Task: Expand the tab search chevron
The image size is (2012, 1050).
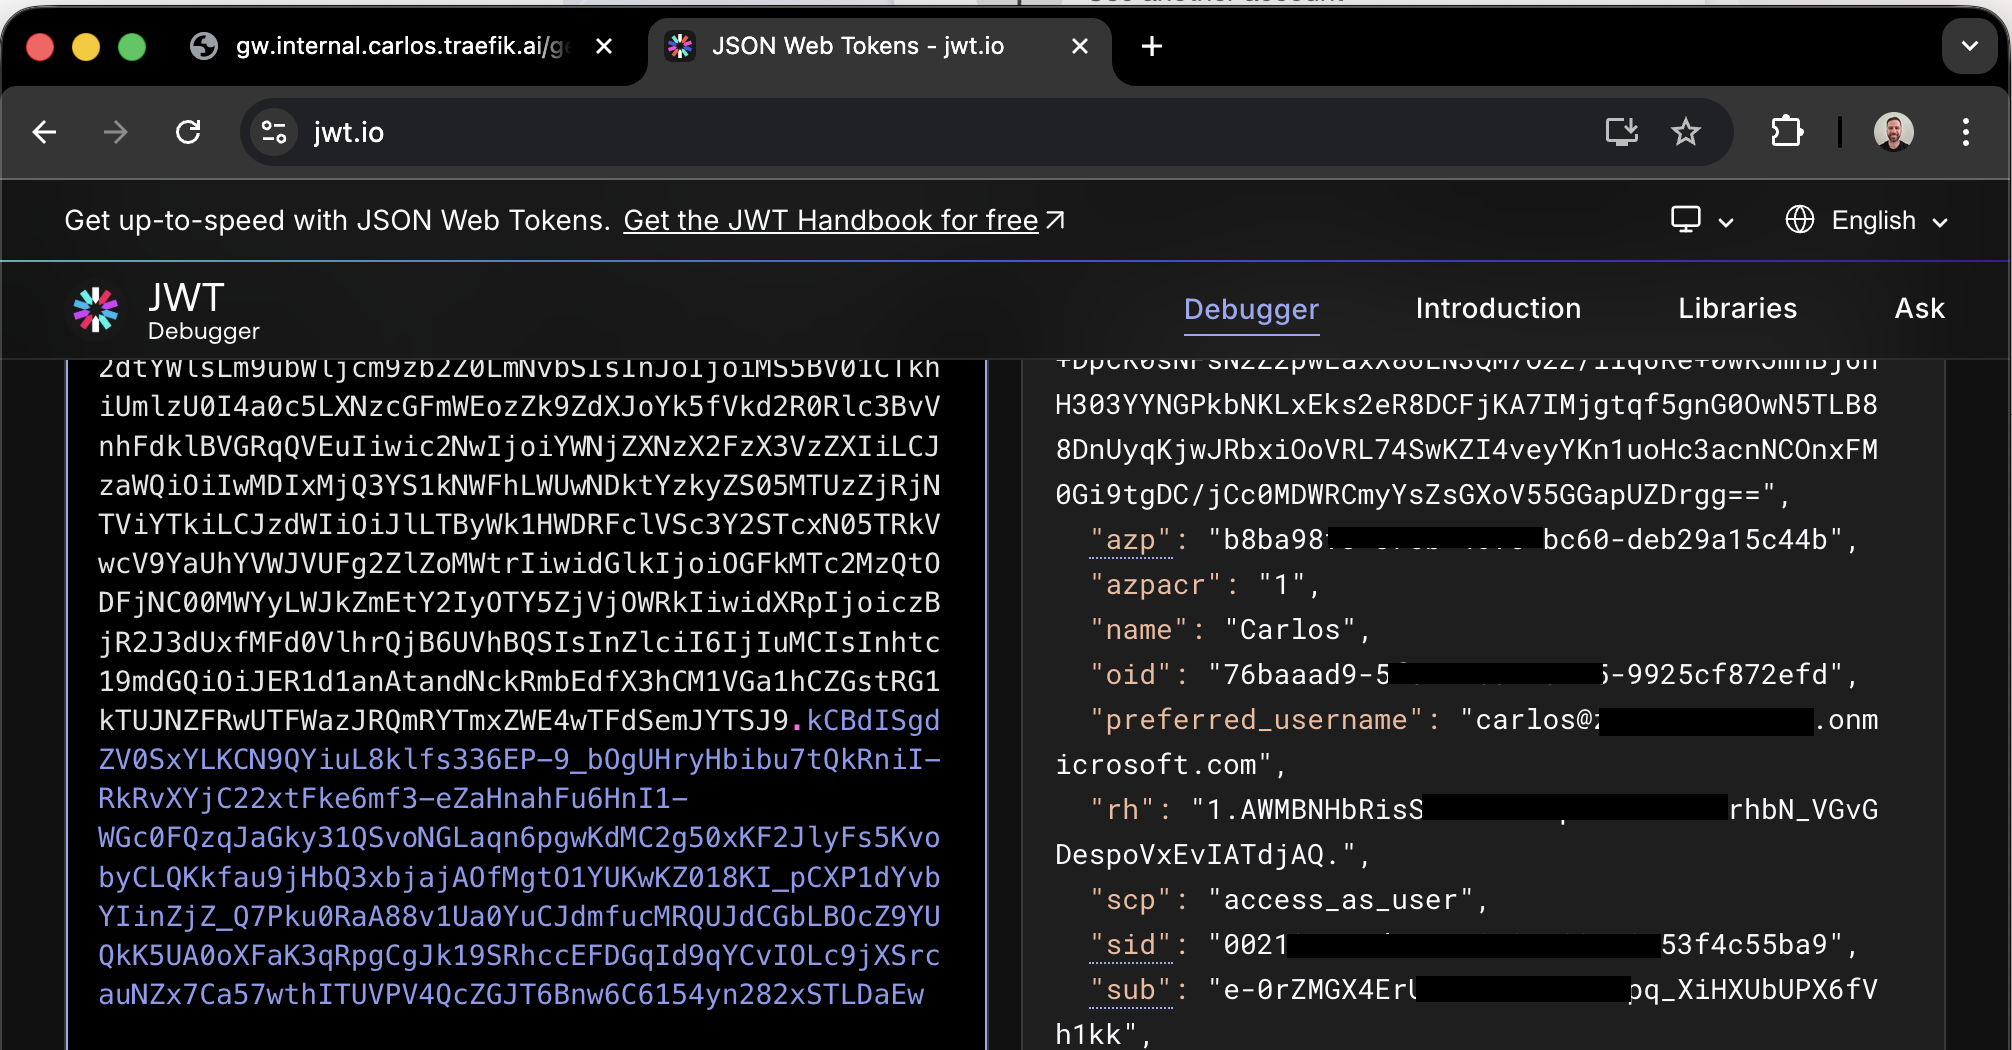Action: tap(1969, 46)
